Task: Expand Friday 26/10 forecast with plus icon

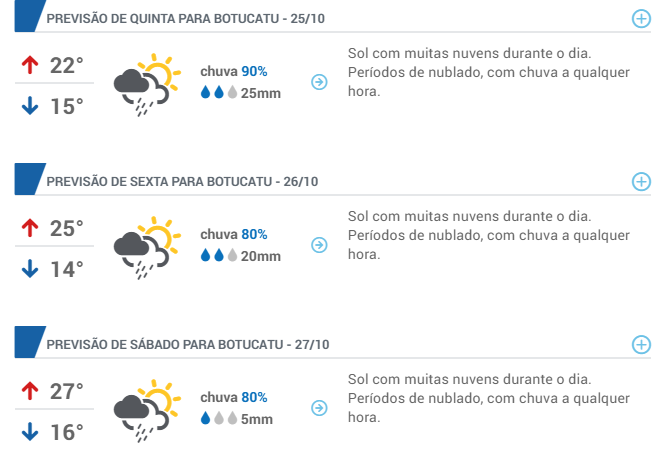Action: click(x=641, y=182)
